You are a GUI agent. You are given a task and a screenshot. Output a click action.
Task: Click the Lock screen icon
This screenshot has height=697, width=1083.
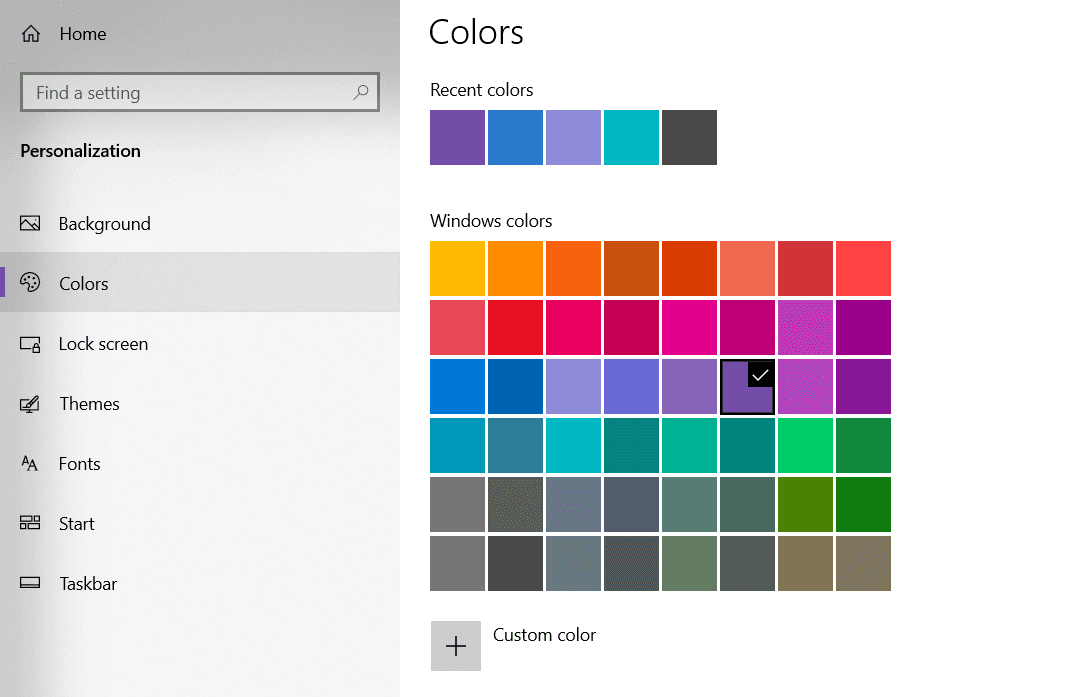pos(30,344)
